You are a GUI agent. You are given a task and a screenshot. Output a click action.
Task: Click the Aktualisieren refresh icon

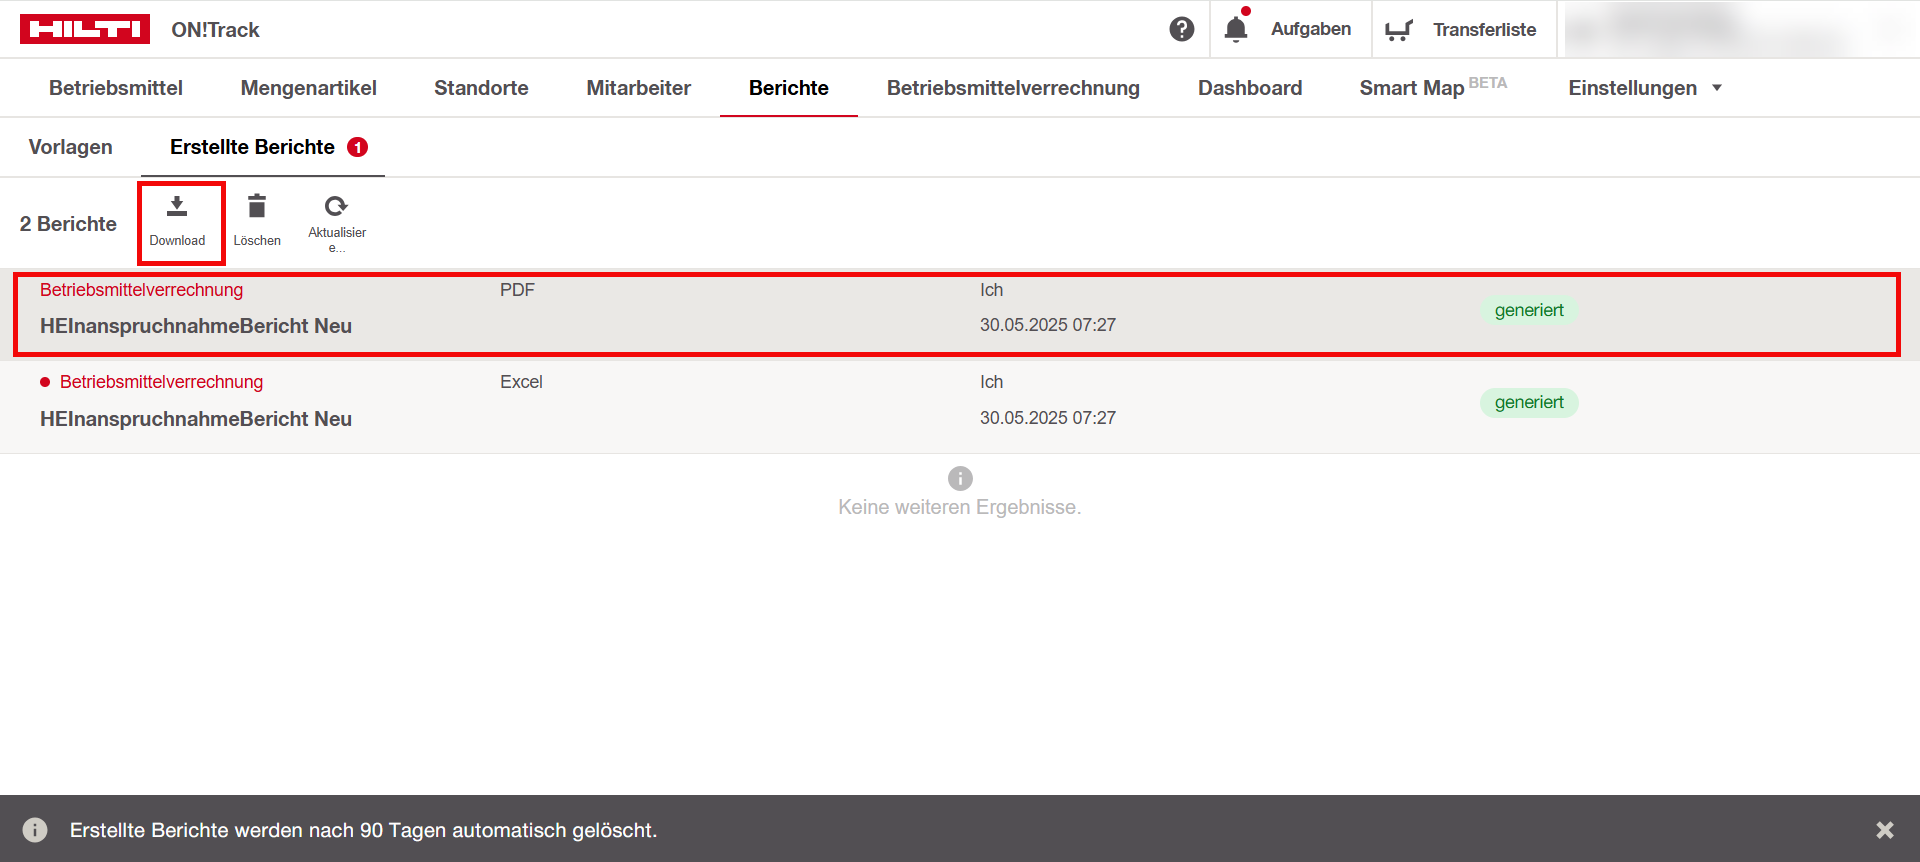336,206
